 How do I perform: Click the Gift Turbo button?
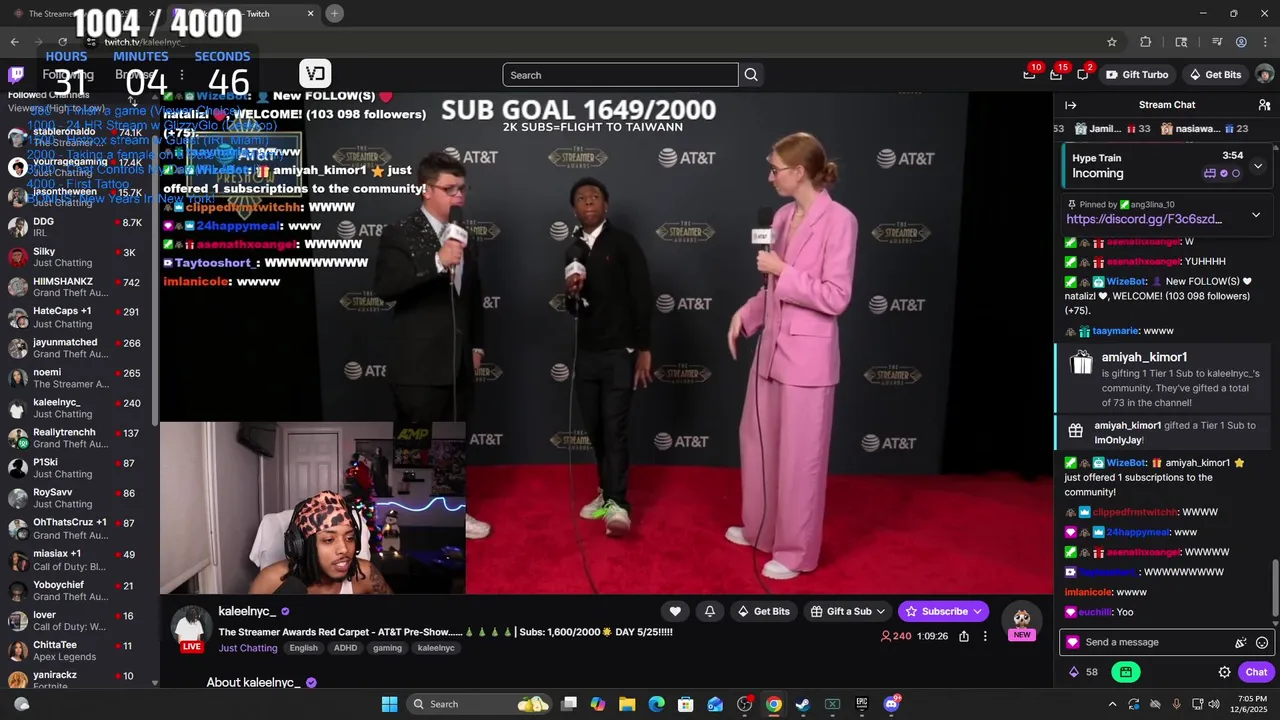pos(1137,75)
